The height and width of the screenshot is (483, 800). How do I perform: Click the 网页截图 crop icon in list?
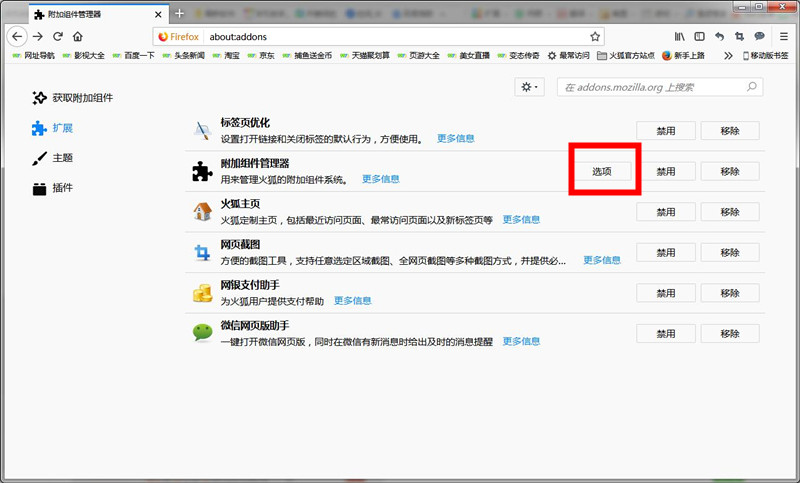[203, 252]
